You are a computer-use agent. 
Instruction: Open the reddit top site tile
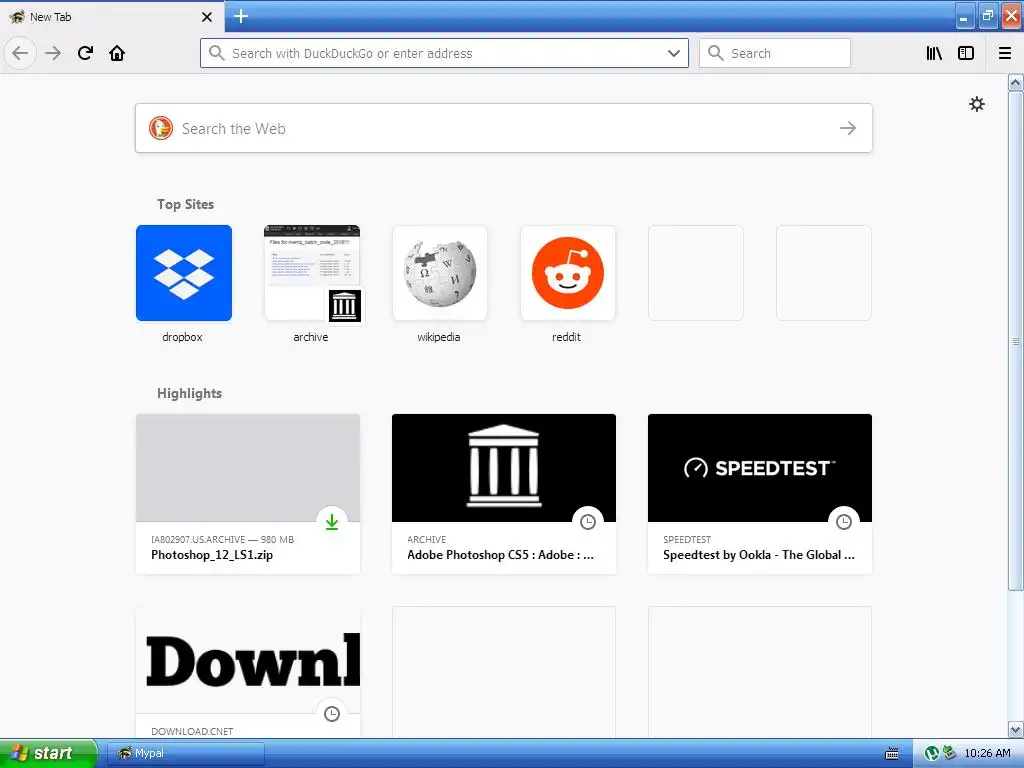[x=568, y=273]
